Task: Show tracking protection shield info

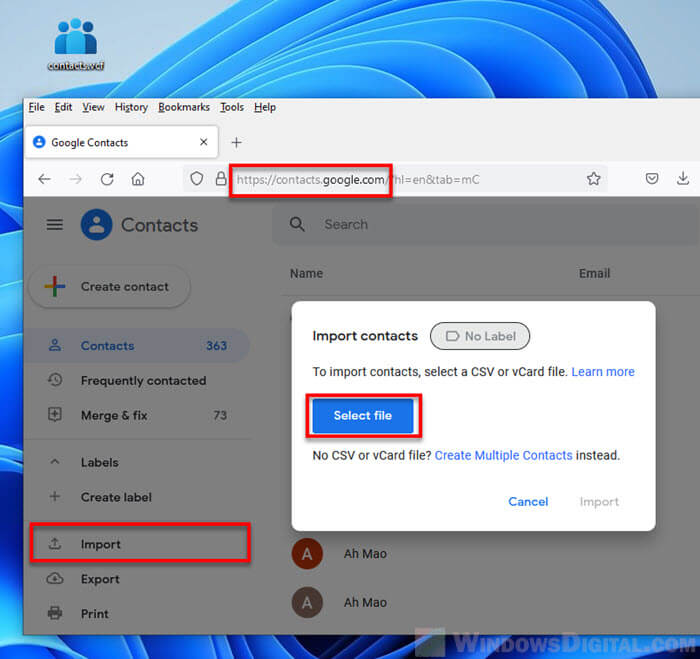Action: 196,179
